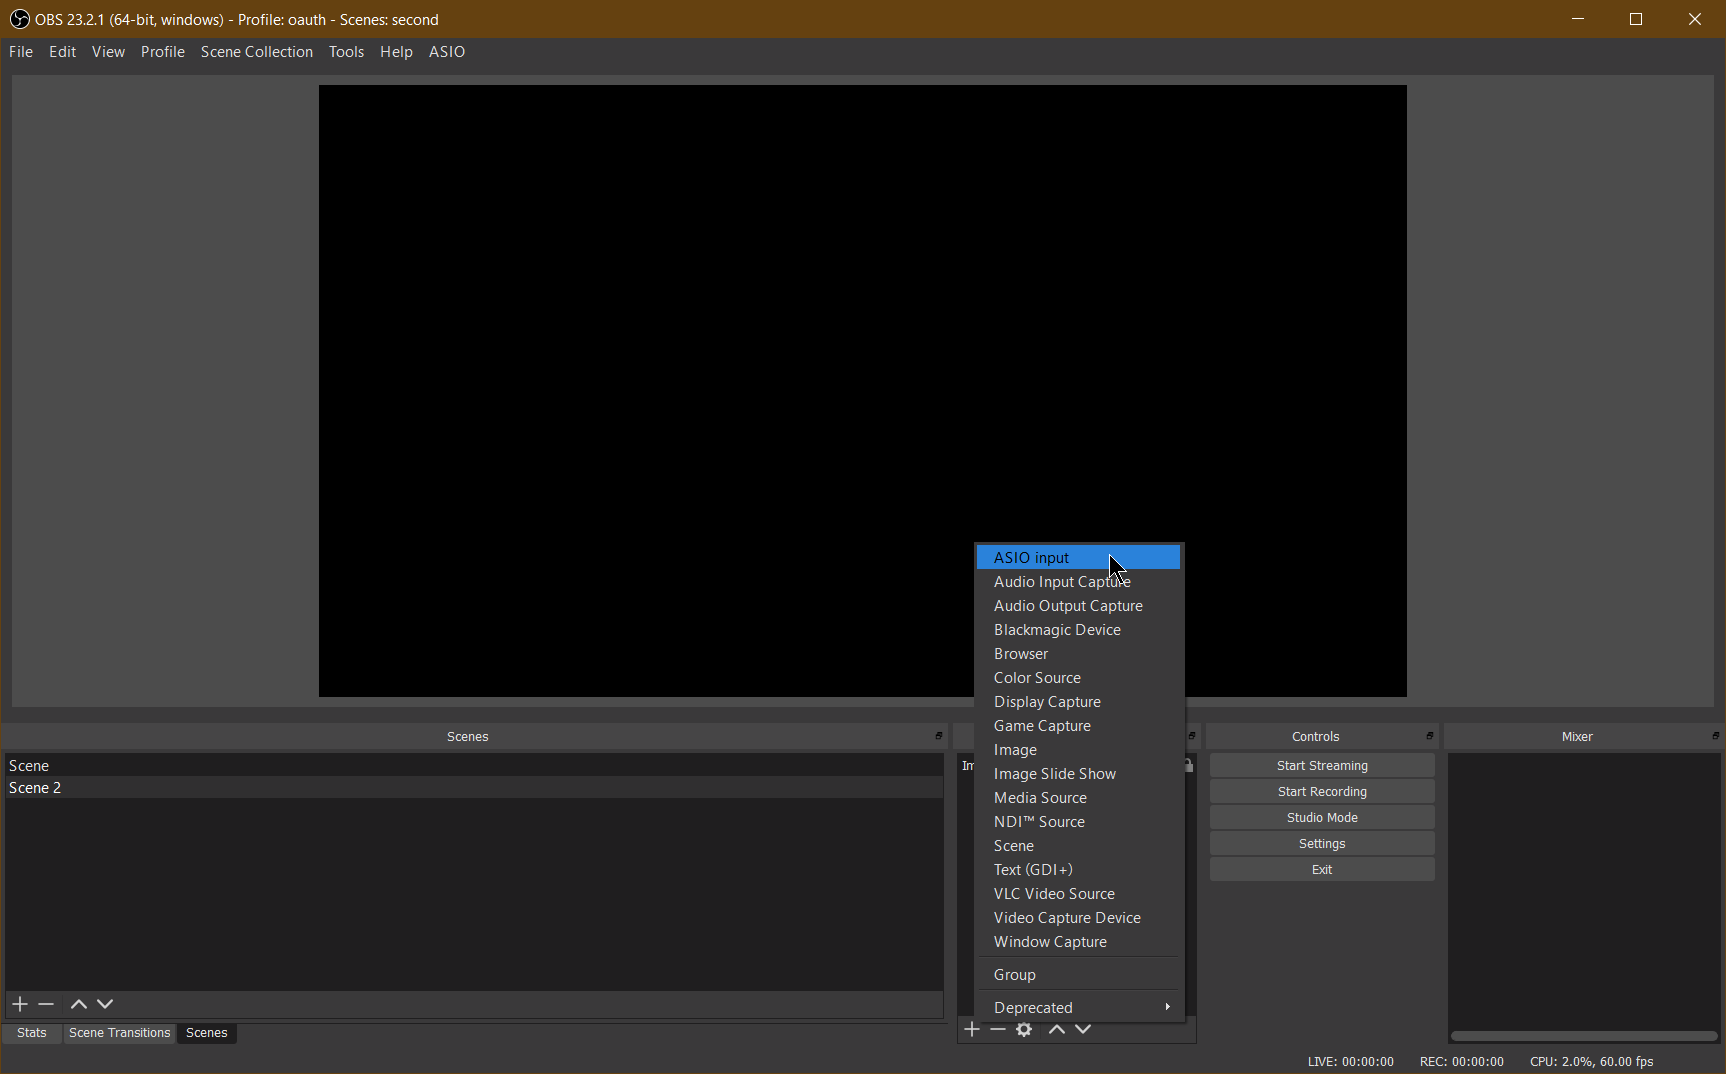
Task: Choose Audio Input Capture source
Action: click(x=1079, y=582)
